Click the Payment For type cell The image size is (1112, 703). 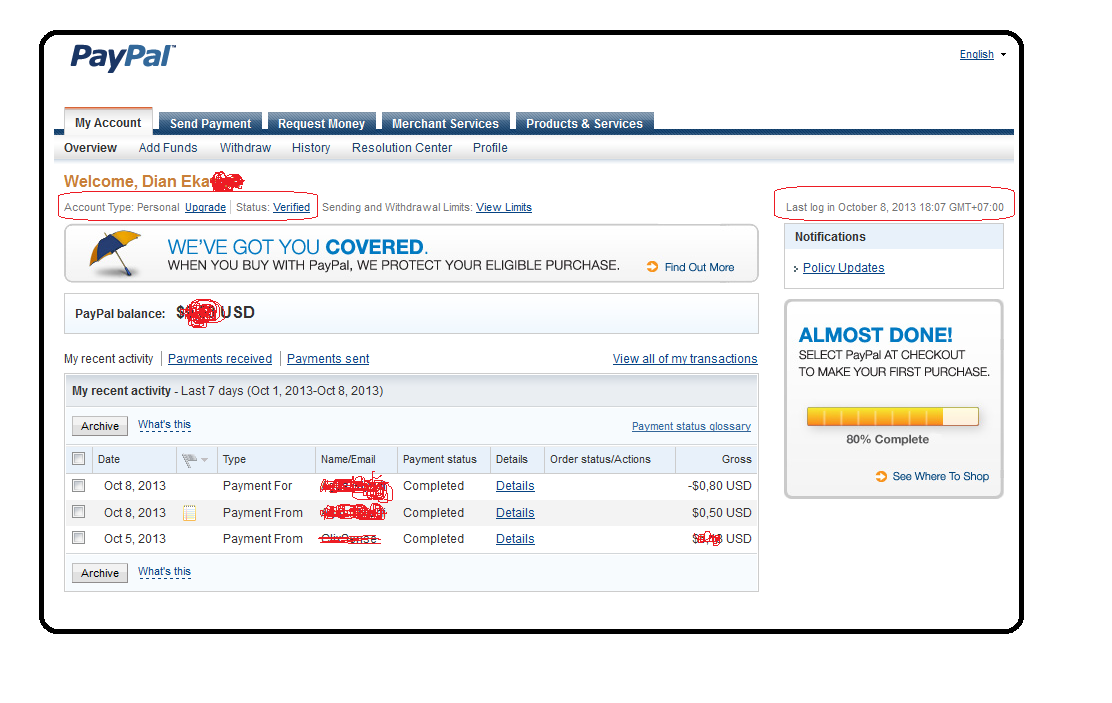point(257,486)
